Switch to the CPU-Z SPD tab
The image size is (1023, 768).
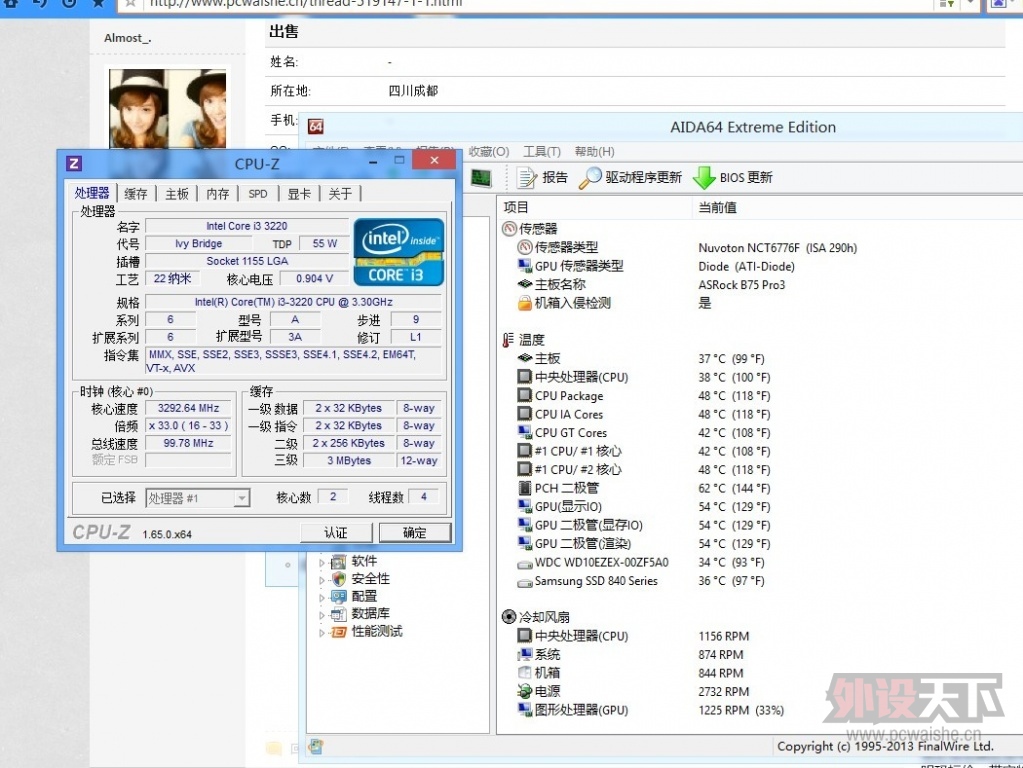tap(258, 194)
